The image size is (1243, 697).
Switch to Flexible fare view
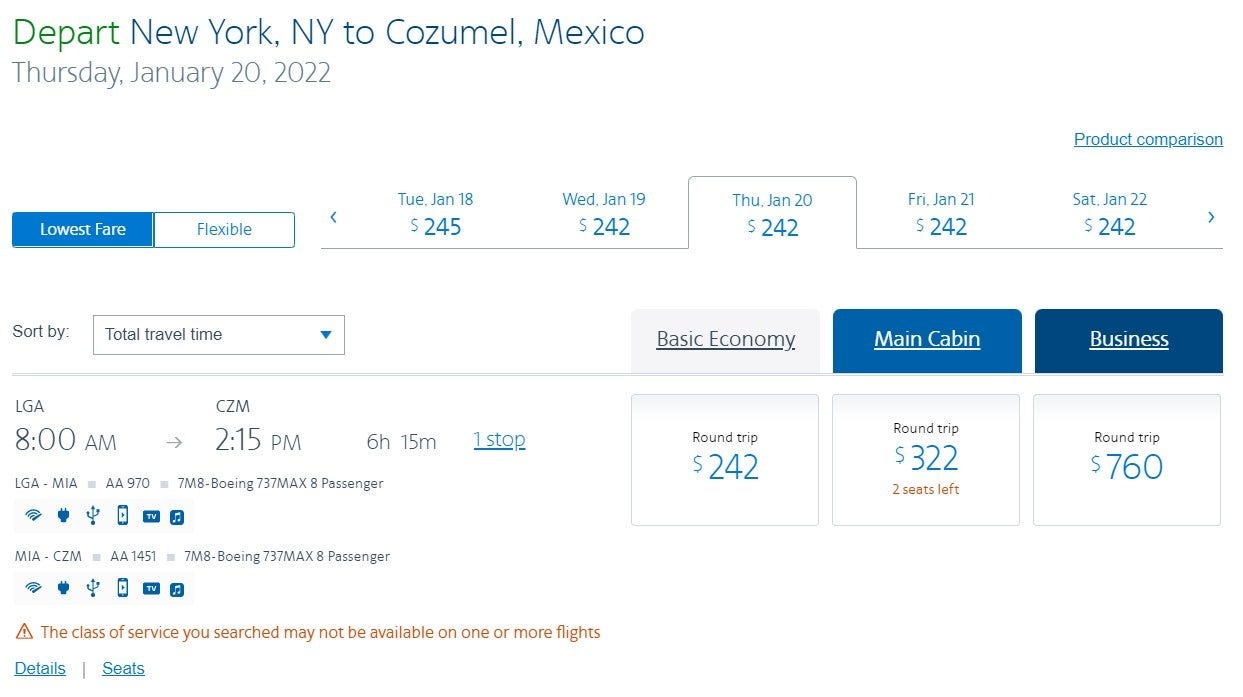coord(224,229)
